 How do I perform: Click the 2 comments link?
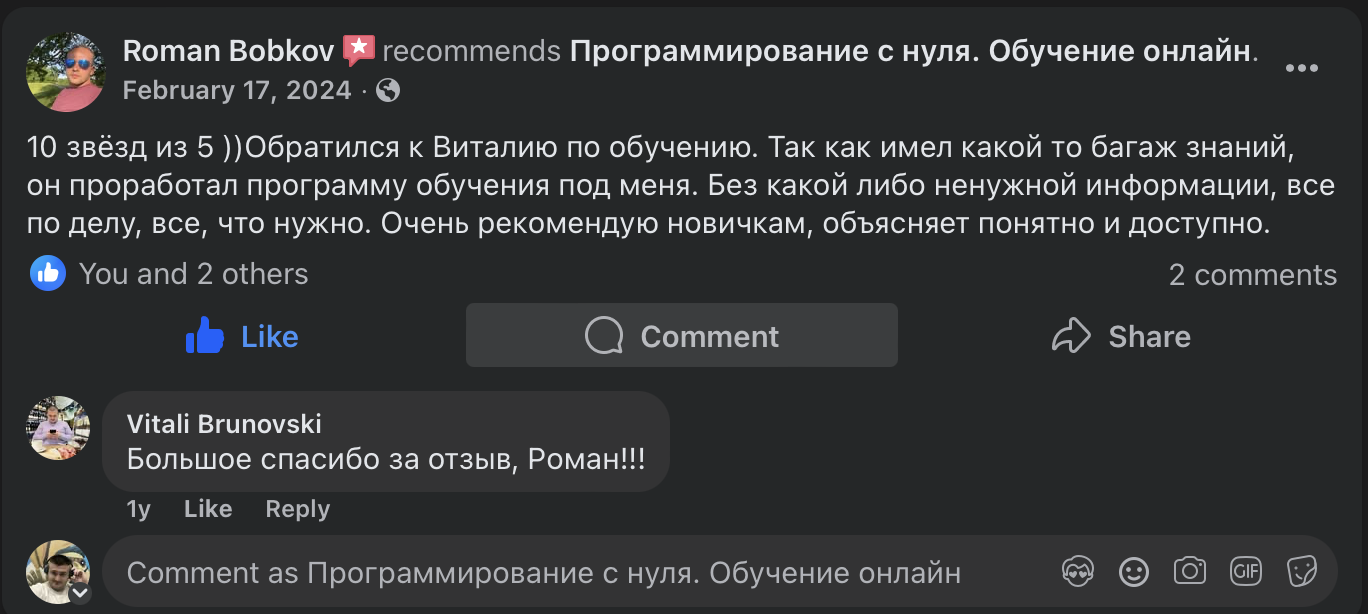coord(1252,274)
